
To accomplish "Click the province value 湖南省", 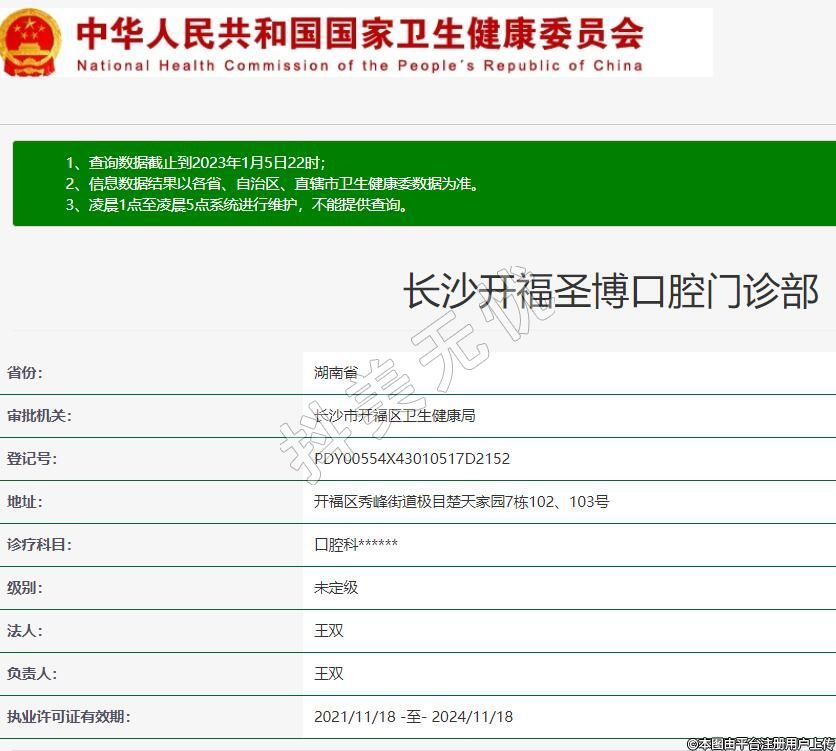I will [x=336, y=373].
